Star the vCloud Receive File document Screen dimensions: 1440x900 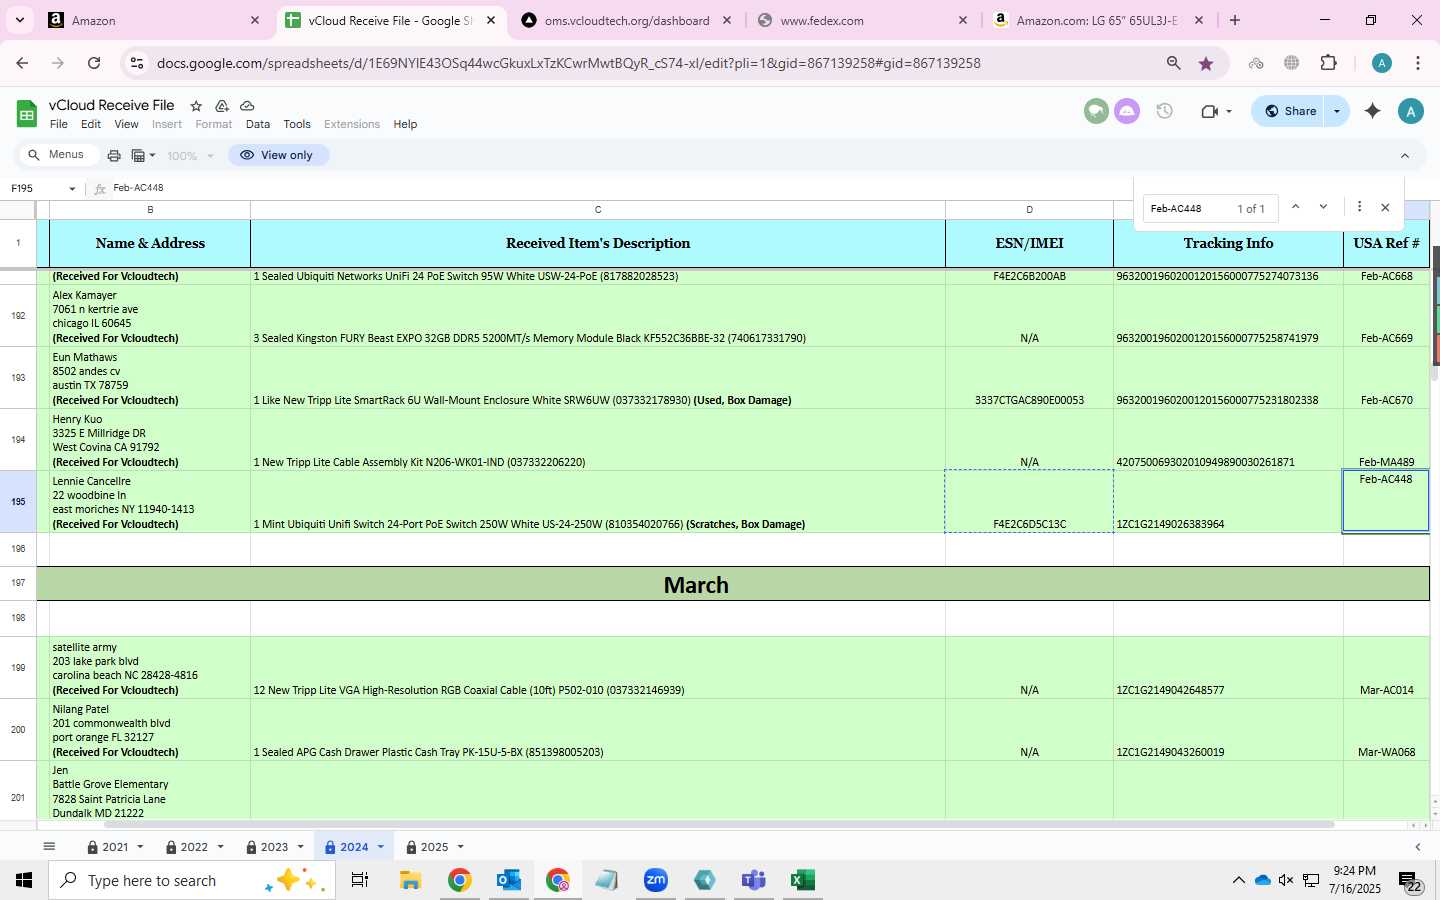(196, 106)
